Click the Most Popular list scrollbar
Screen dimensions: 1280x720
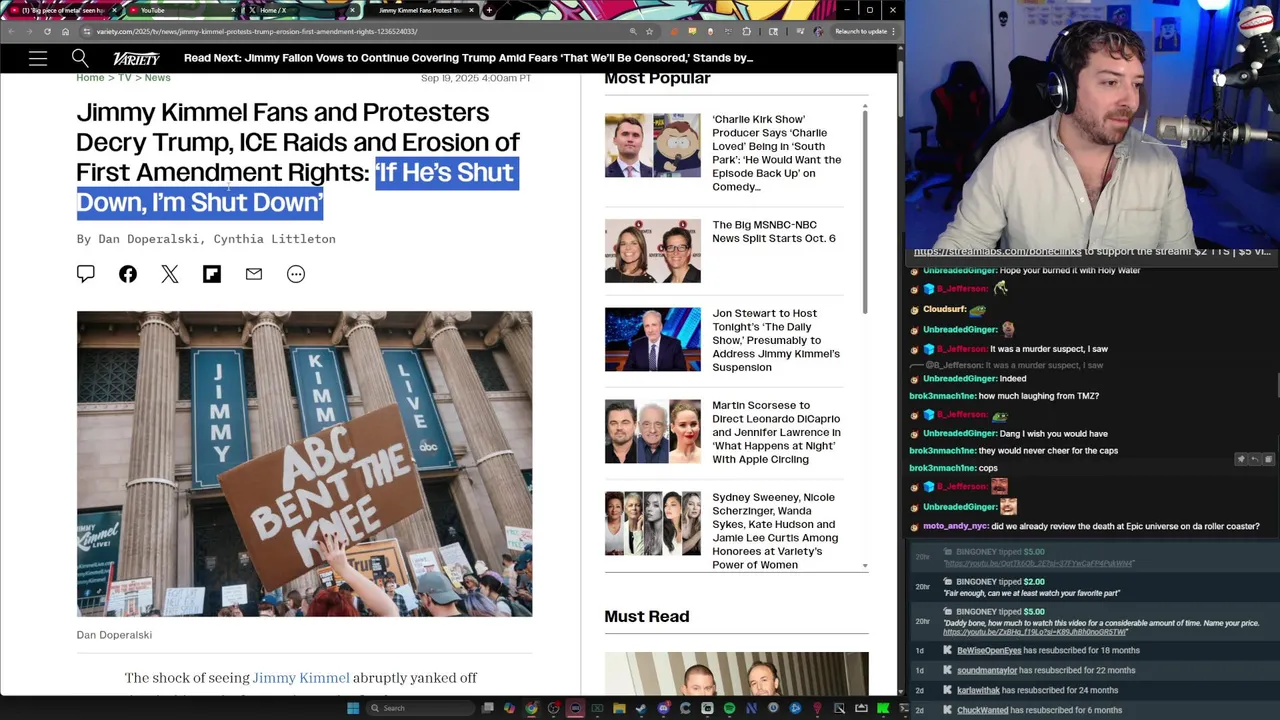coord(865,212)
